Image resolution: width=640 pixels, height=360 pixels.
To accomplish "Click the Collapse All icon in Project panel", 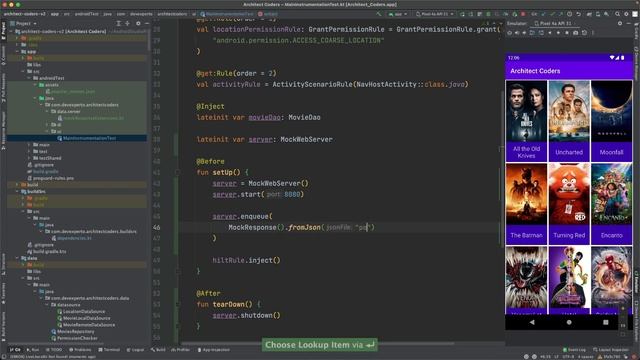I will (x=127, y=23).
